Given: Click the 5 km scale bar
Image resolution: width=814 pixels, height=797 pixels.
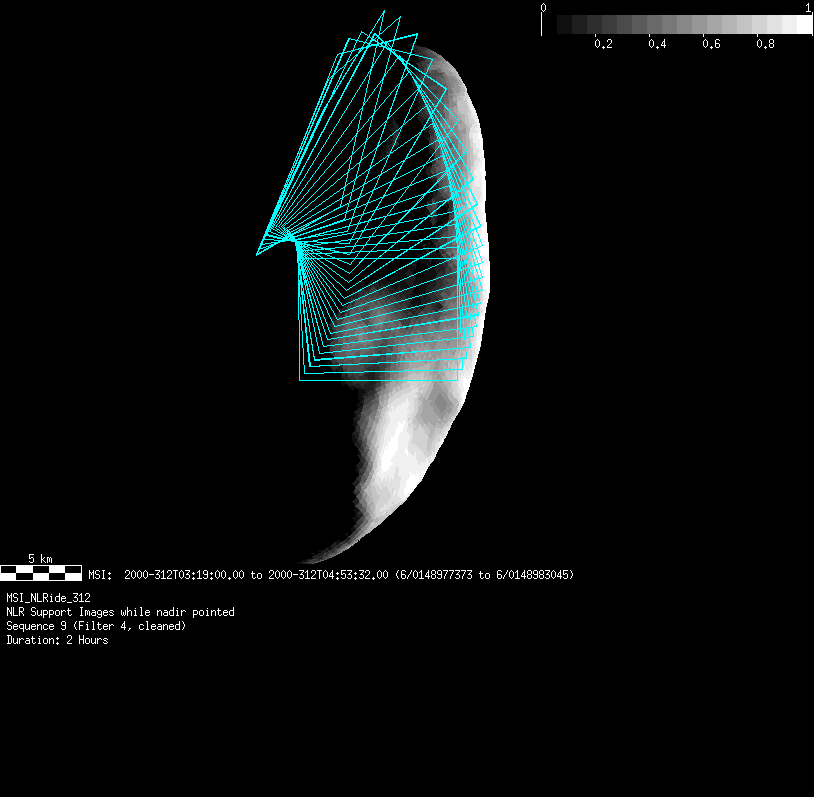Looking at the screenshot, I should (41, 573).
